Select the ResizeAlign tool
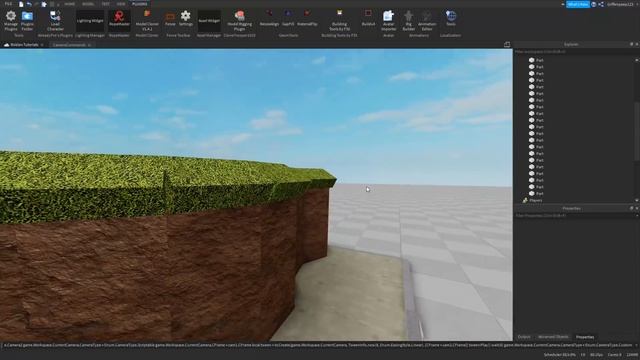640x360 pixels. pos(269,19)
